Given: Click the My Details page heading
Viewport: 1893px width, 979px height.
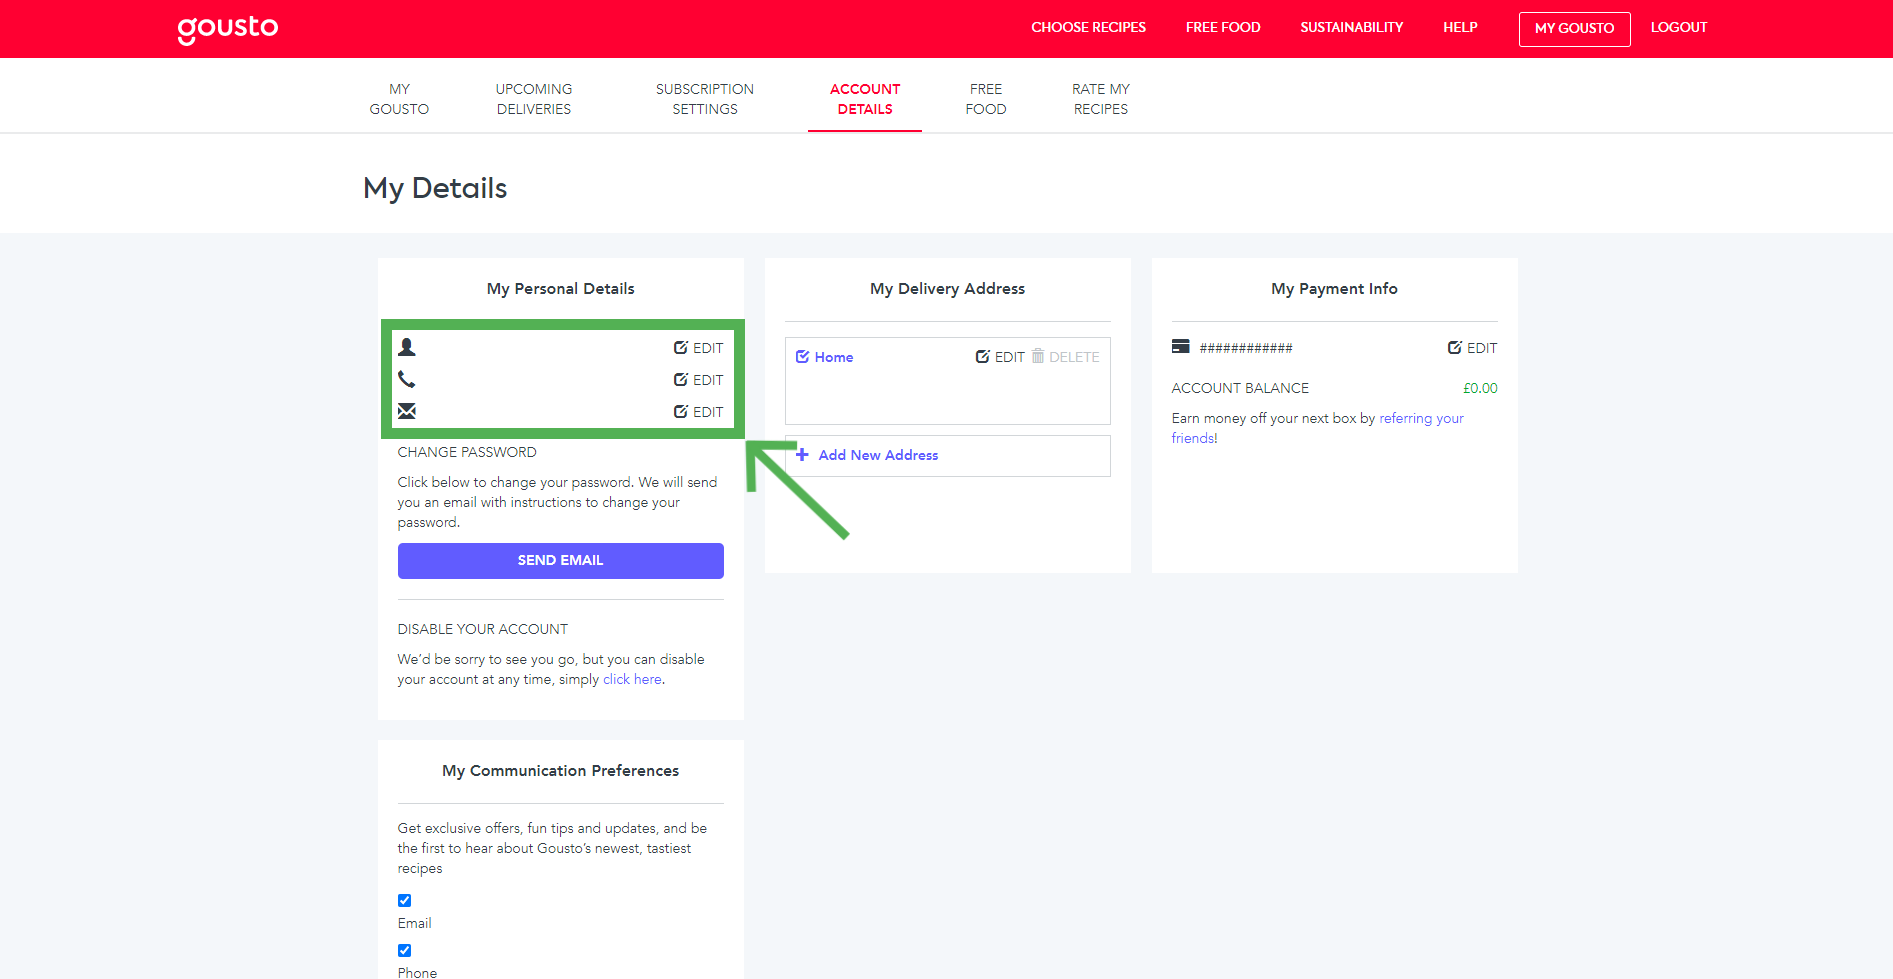Looking at the screenshot, I should coord(435,188).
